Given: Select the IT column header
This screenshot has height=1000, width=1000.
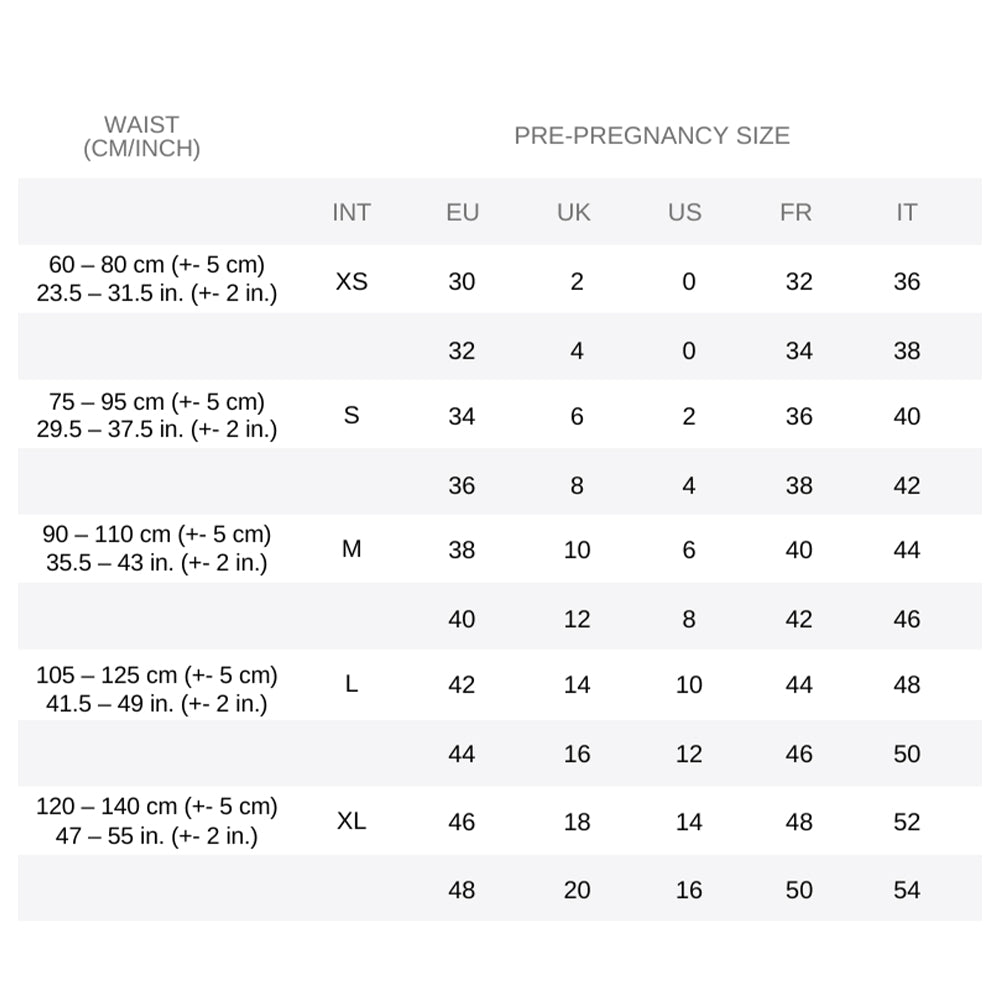Looking at the screenshot, I should [906, 212].
